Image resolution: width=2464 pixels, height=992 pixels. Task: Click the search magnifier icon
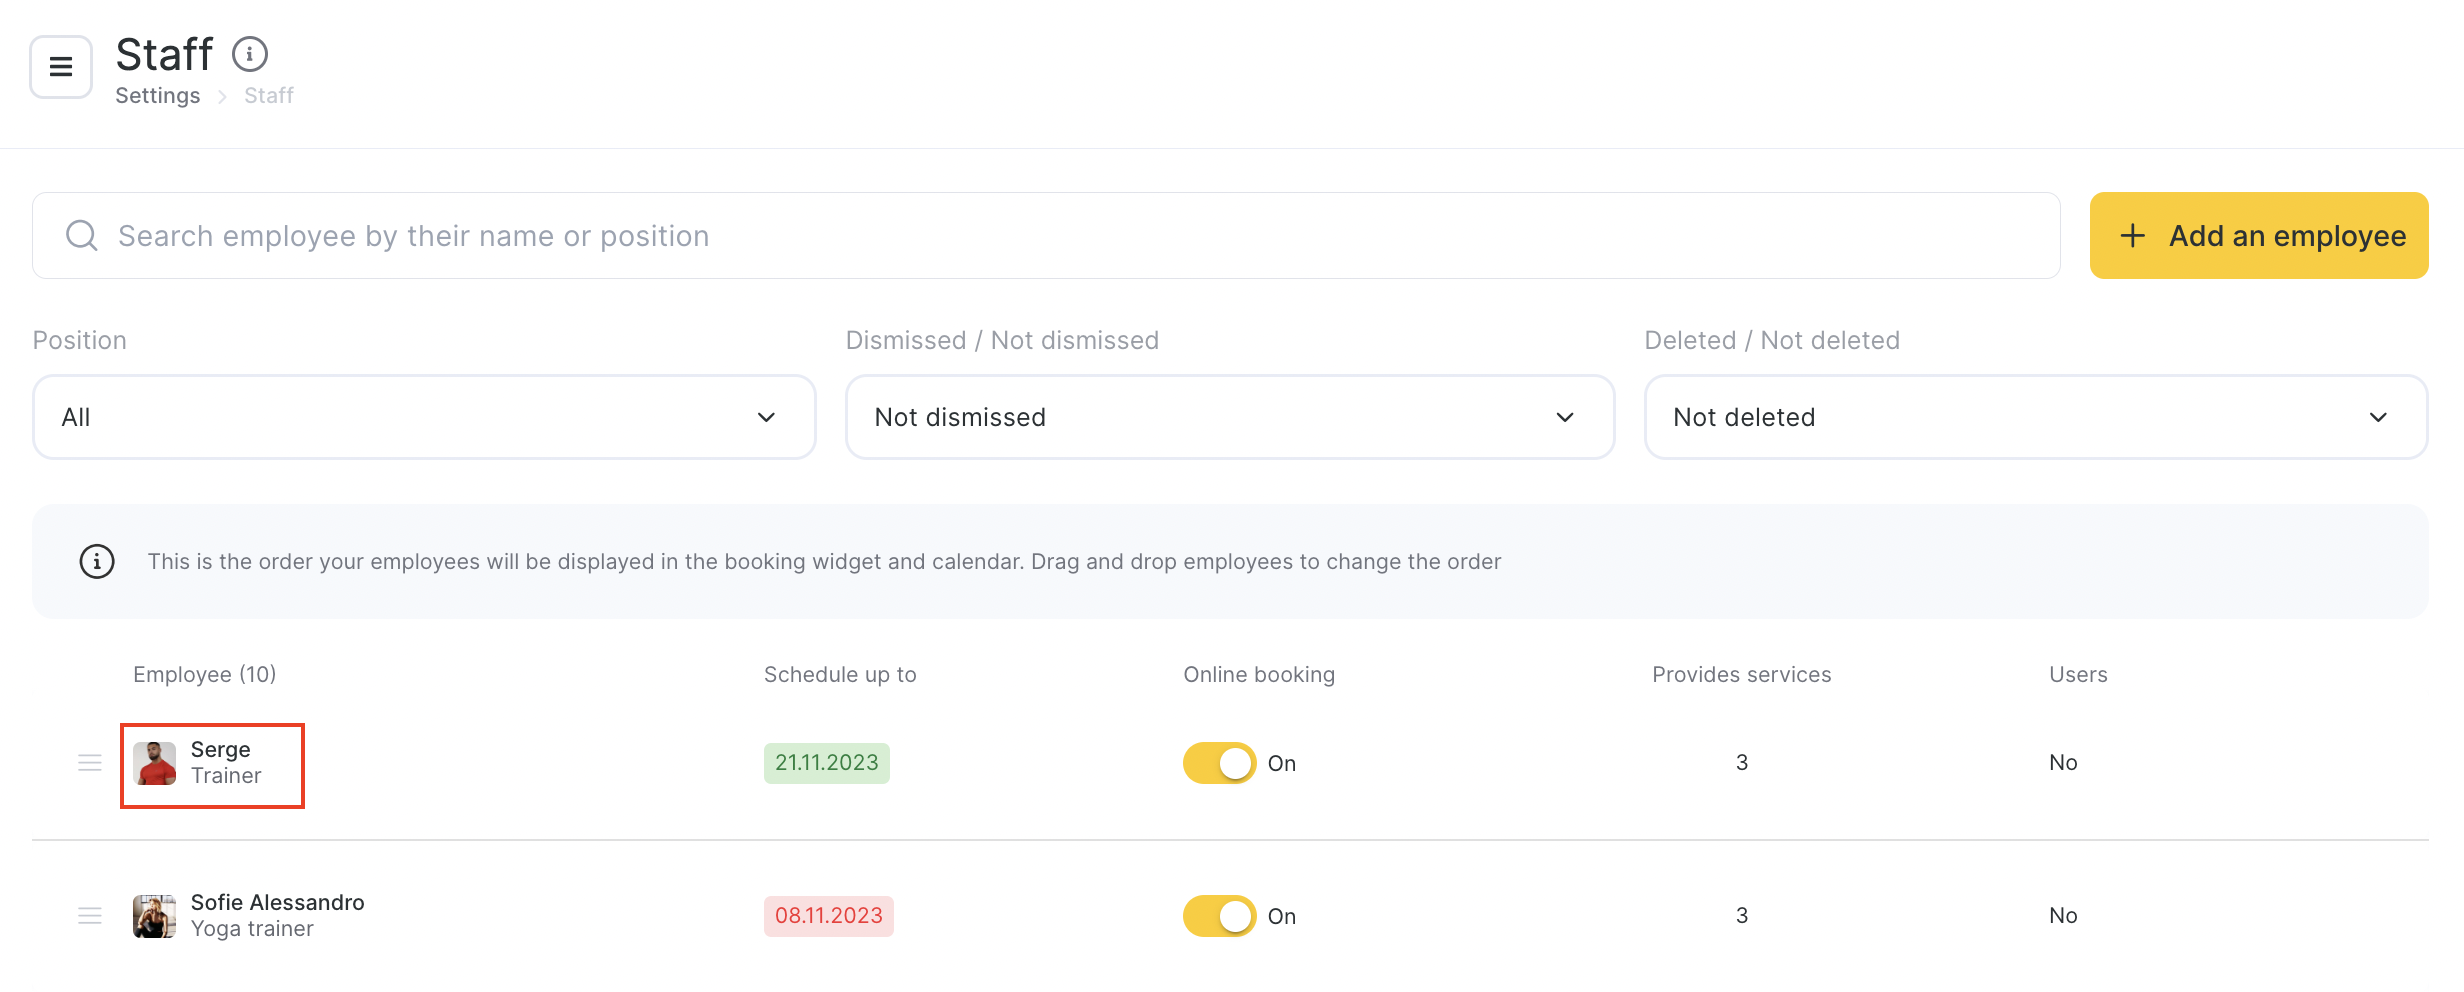click(82, 236)
